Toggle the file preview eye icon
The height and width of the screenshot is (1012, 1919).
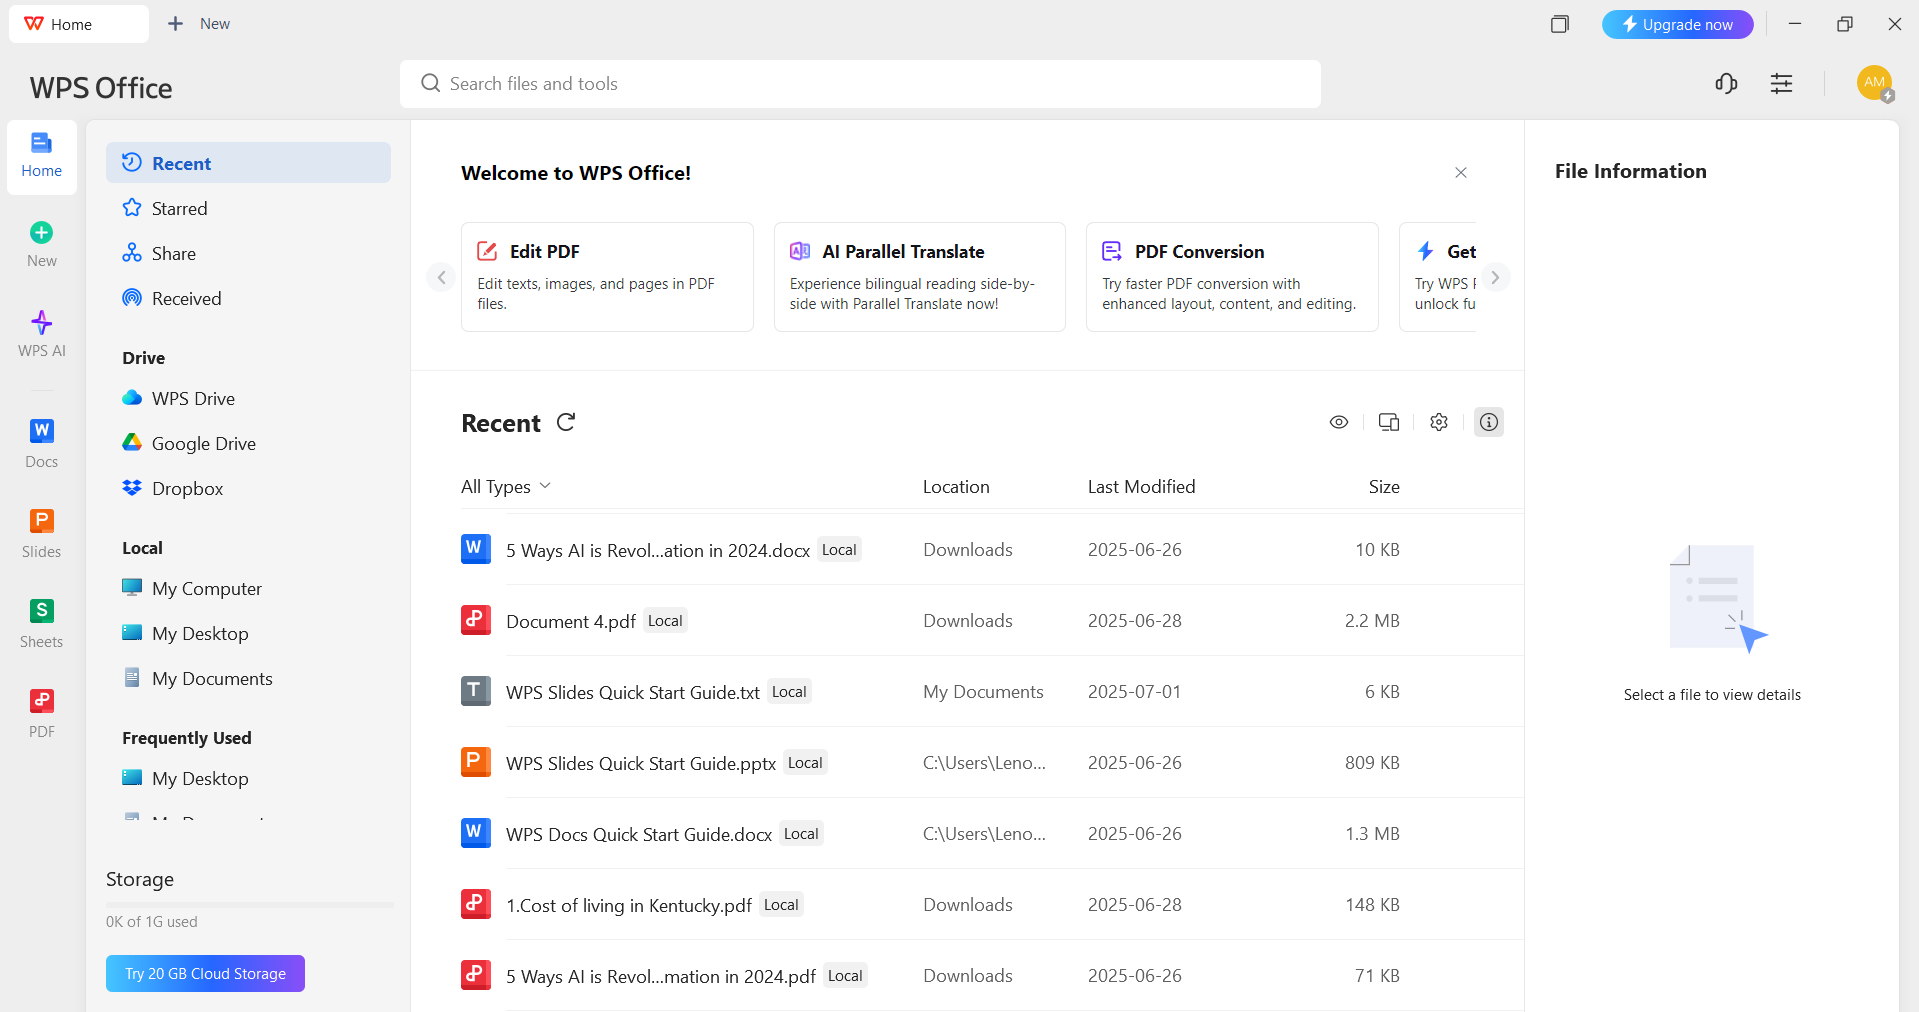(x=1339, y=422)
